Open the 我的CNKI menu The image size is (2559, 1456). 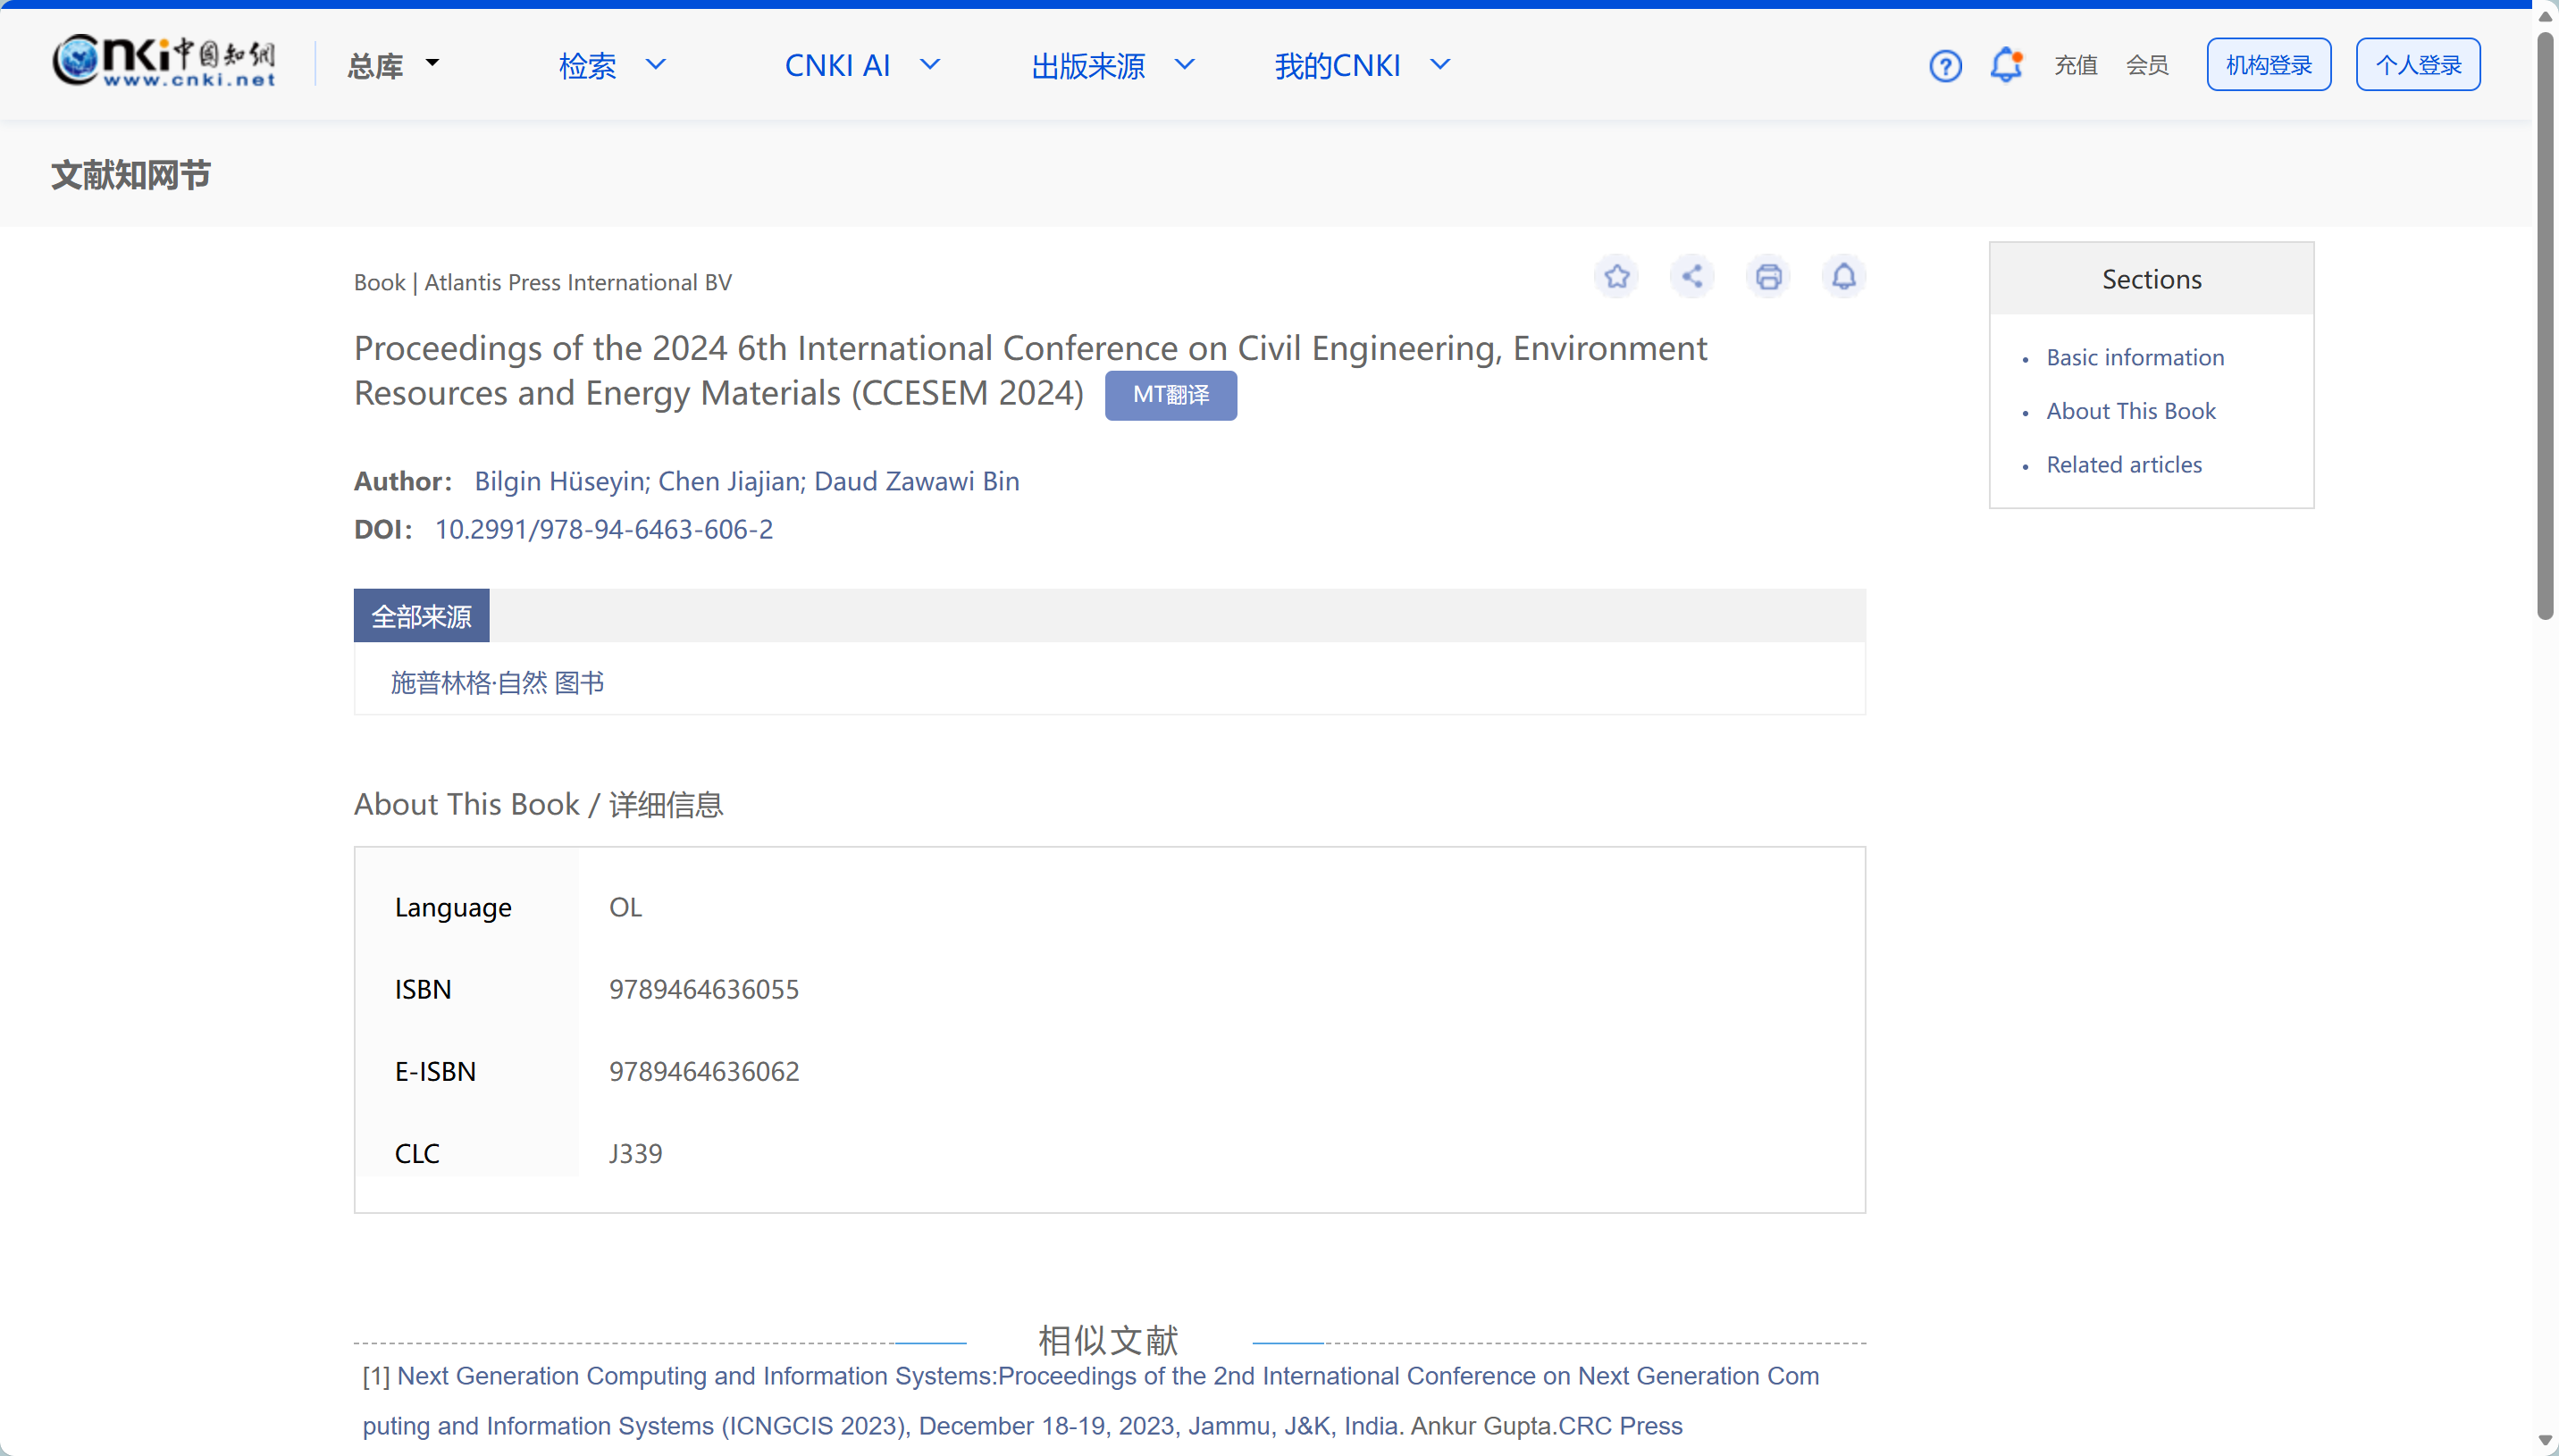tap(1362, 65)
